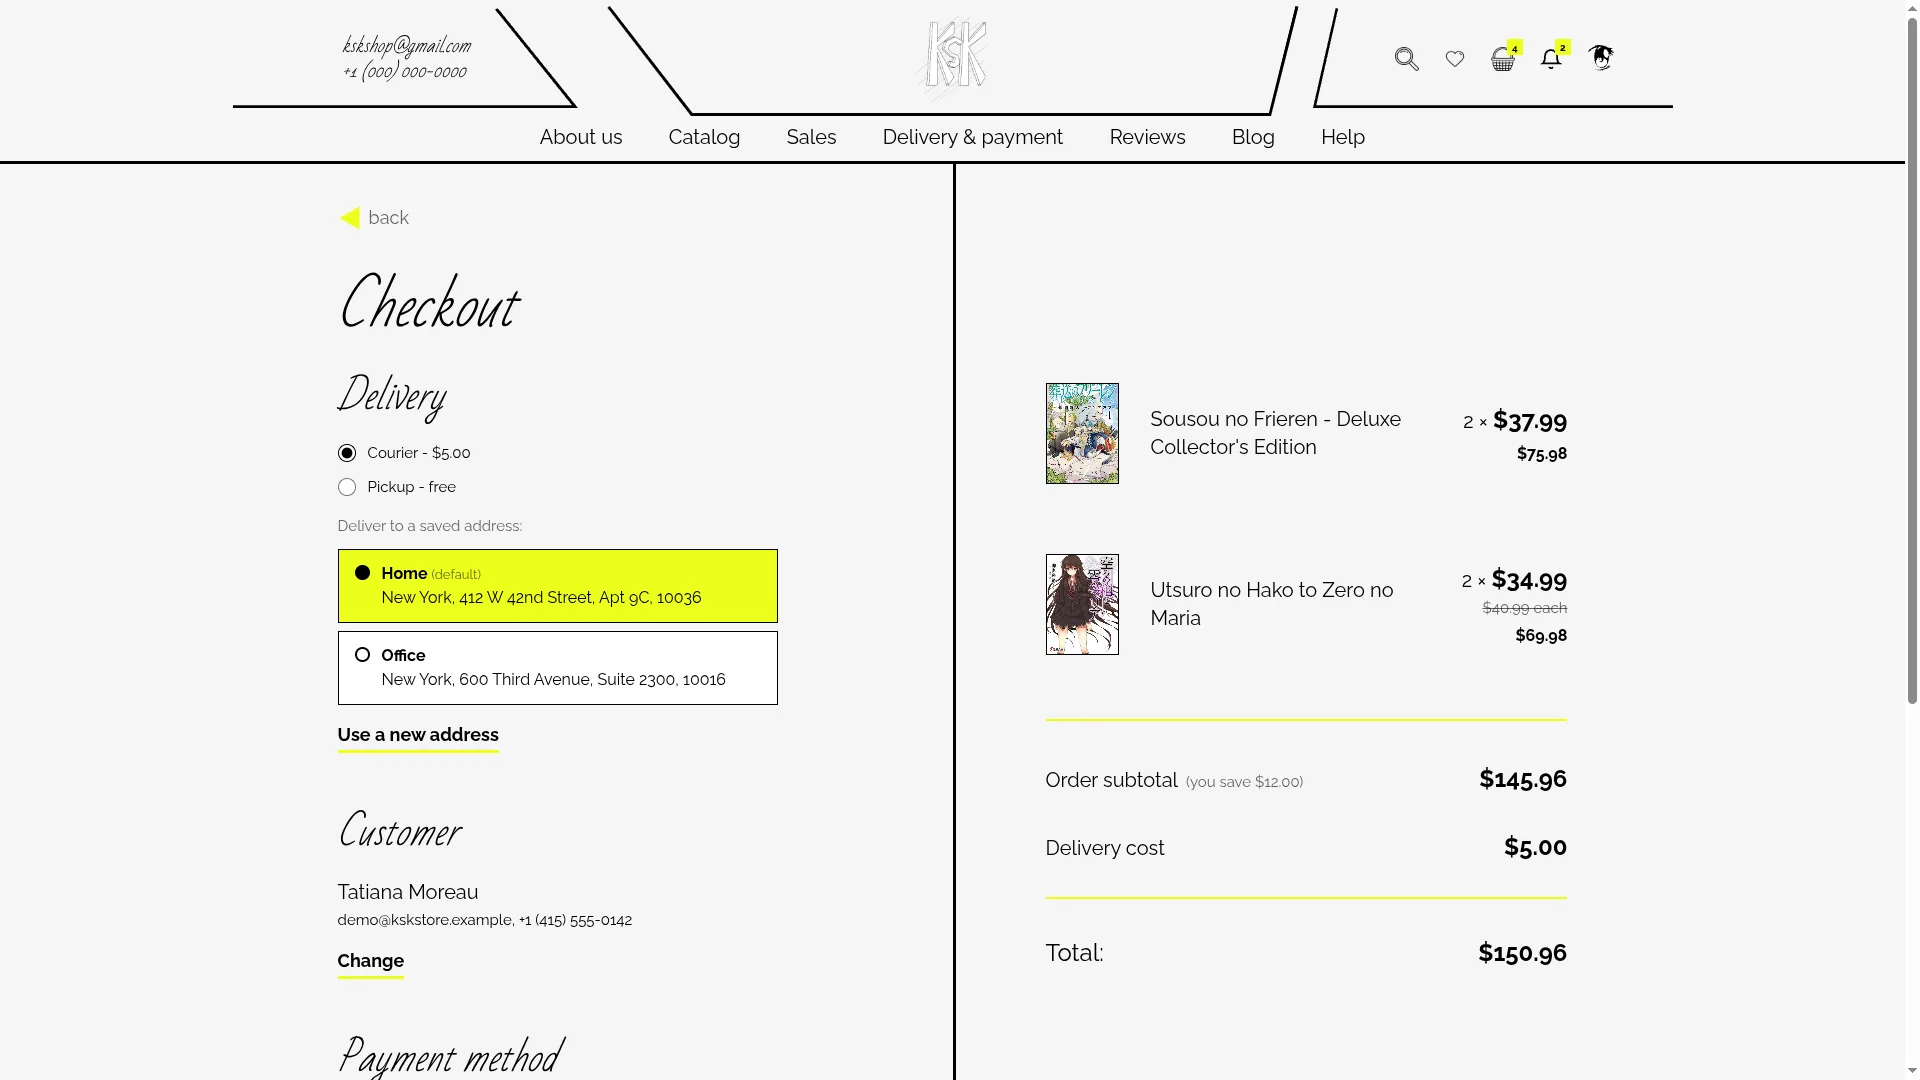Open Help menu item
The height and width of the screenshot is (1080, 1920).
(1342, 137)
